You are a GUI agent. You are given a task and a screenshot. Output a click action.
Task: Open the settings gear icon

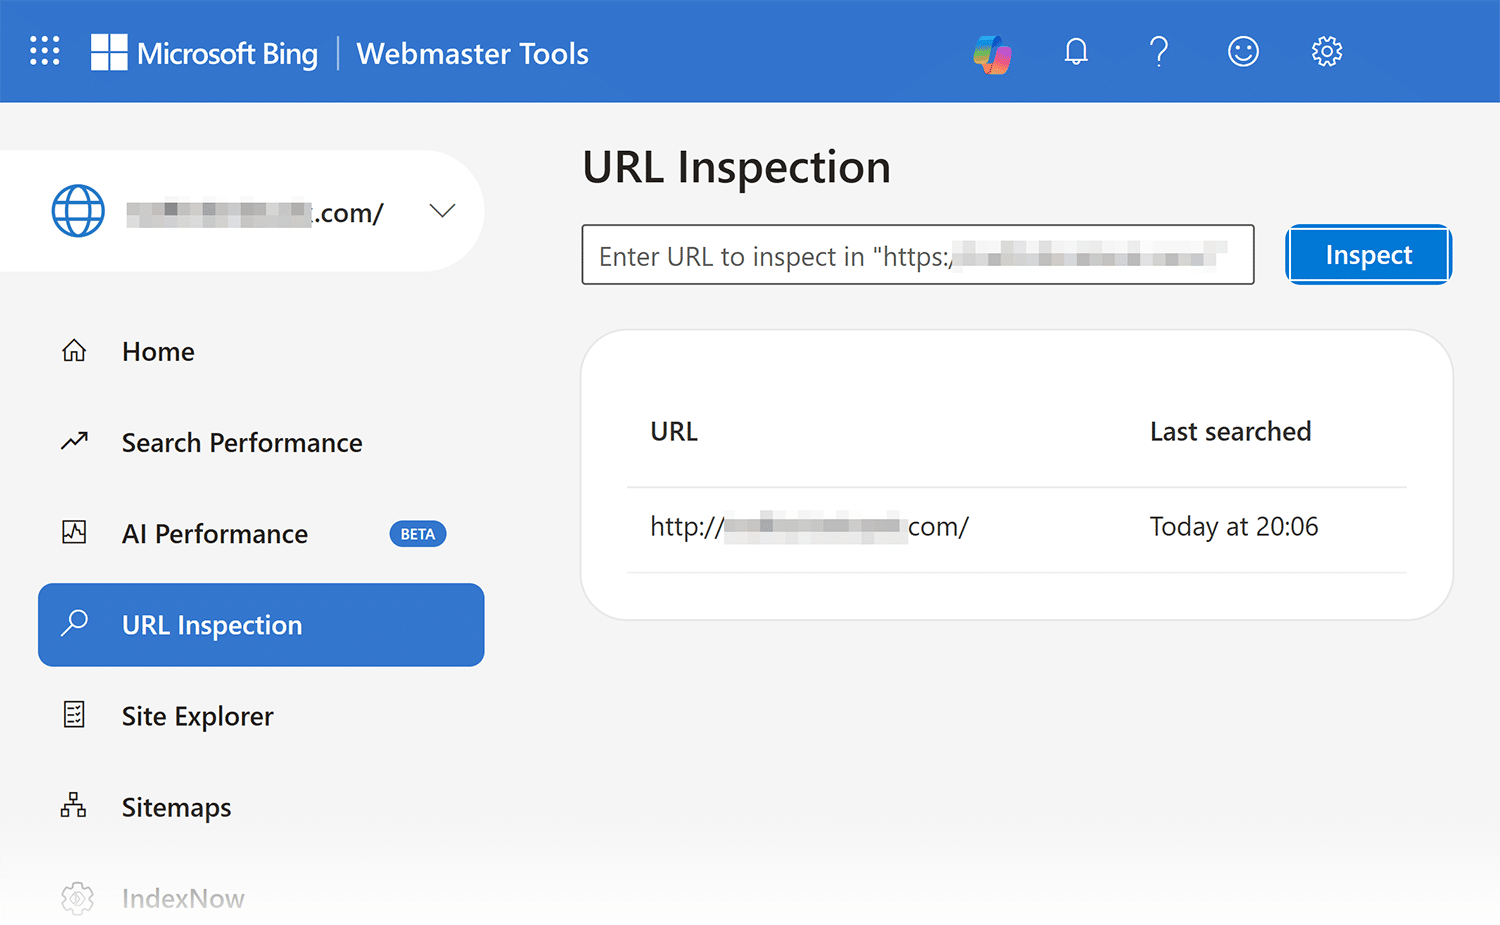click(x=1327, y=51)
